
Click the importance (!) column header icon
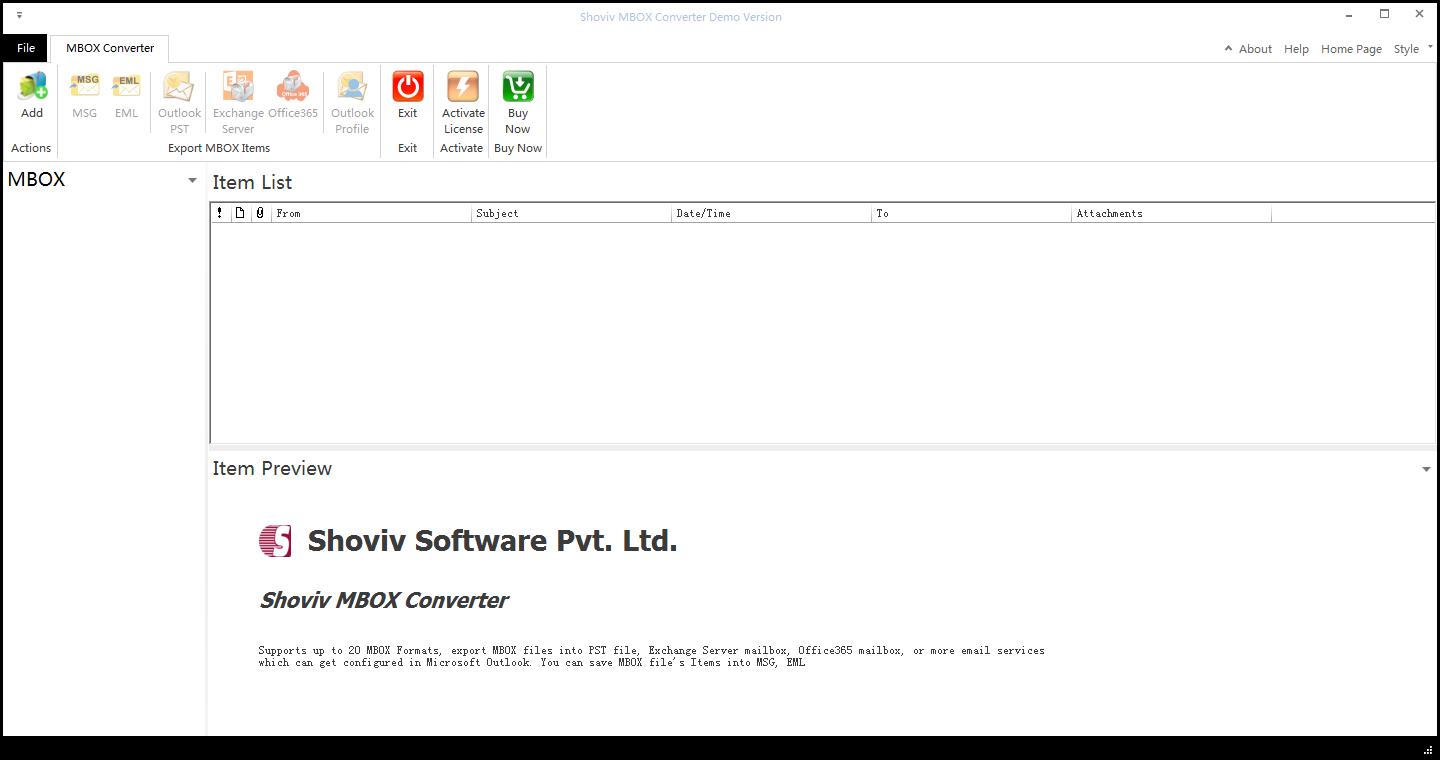(x=220, y=213)
